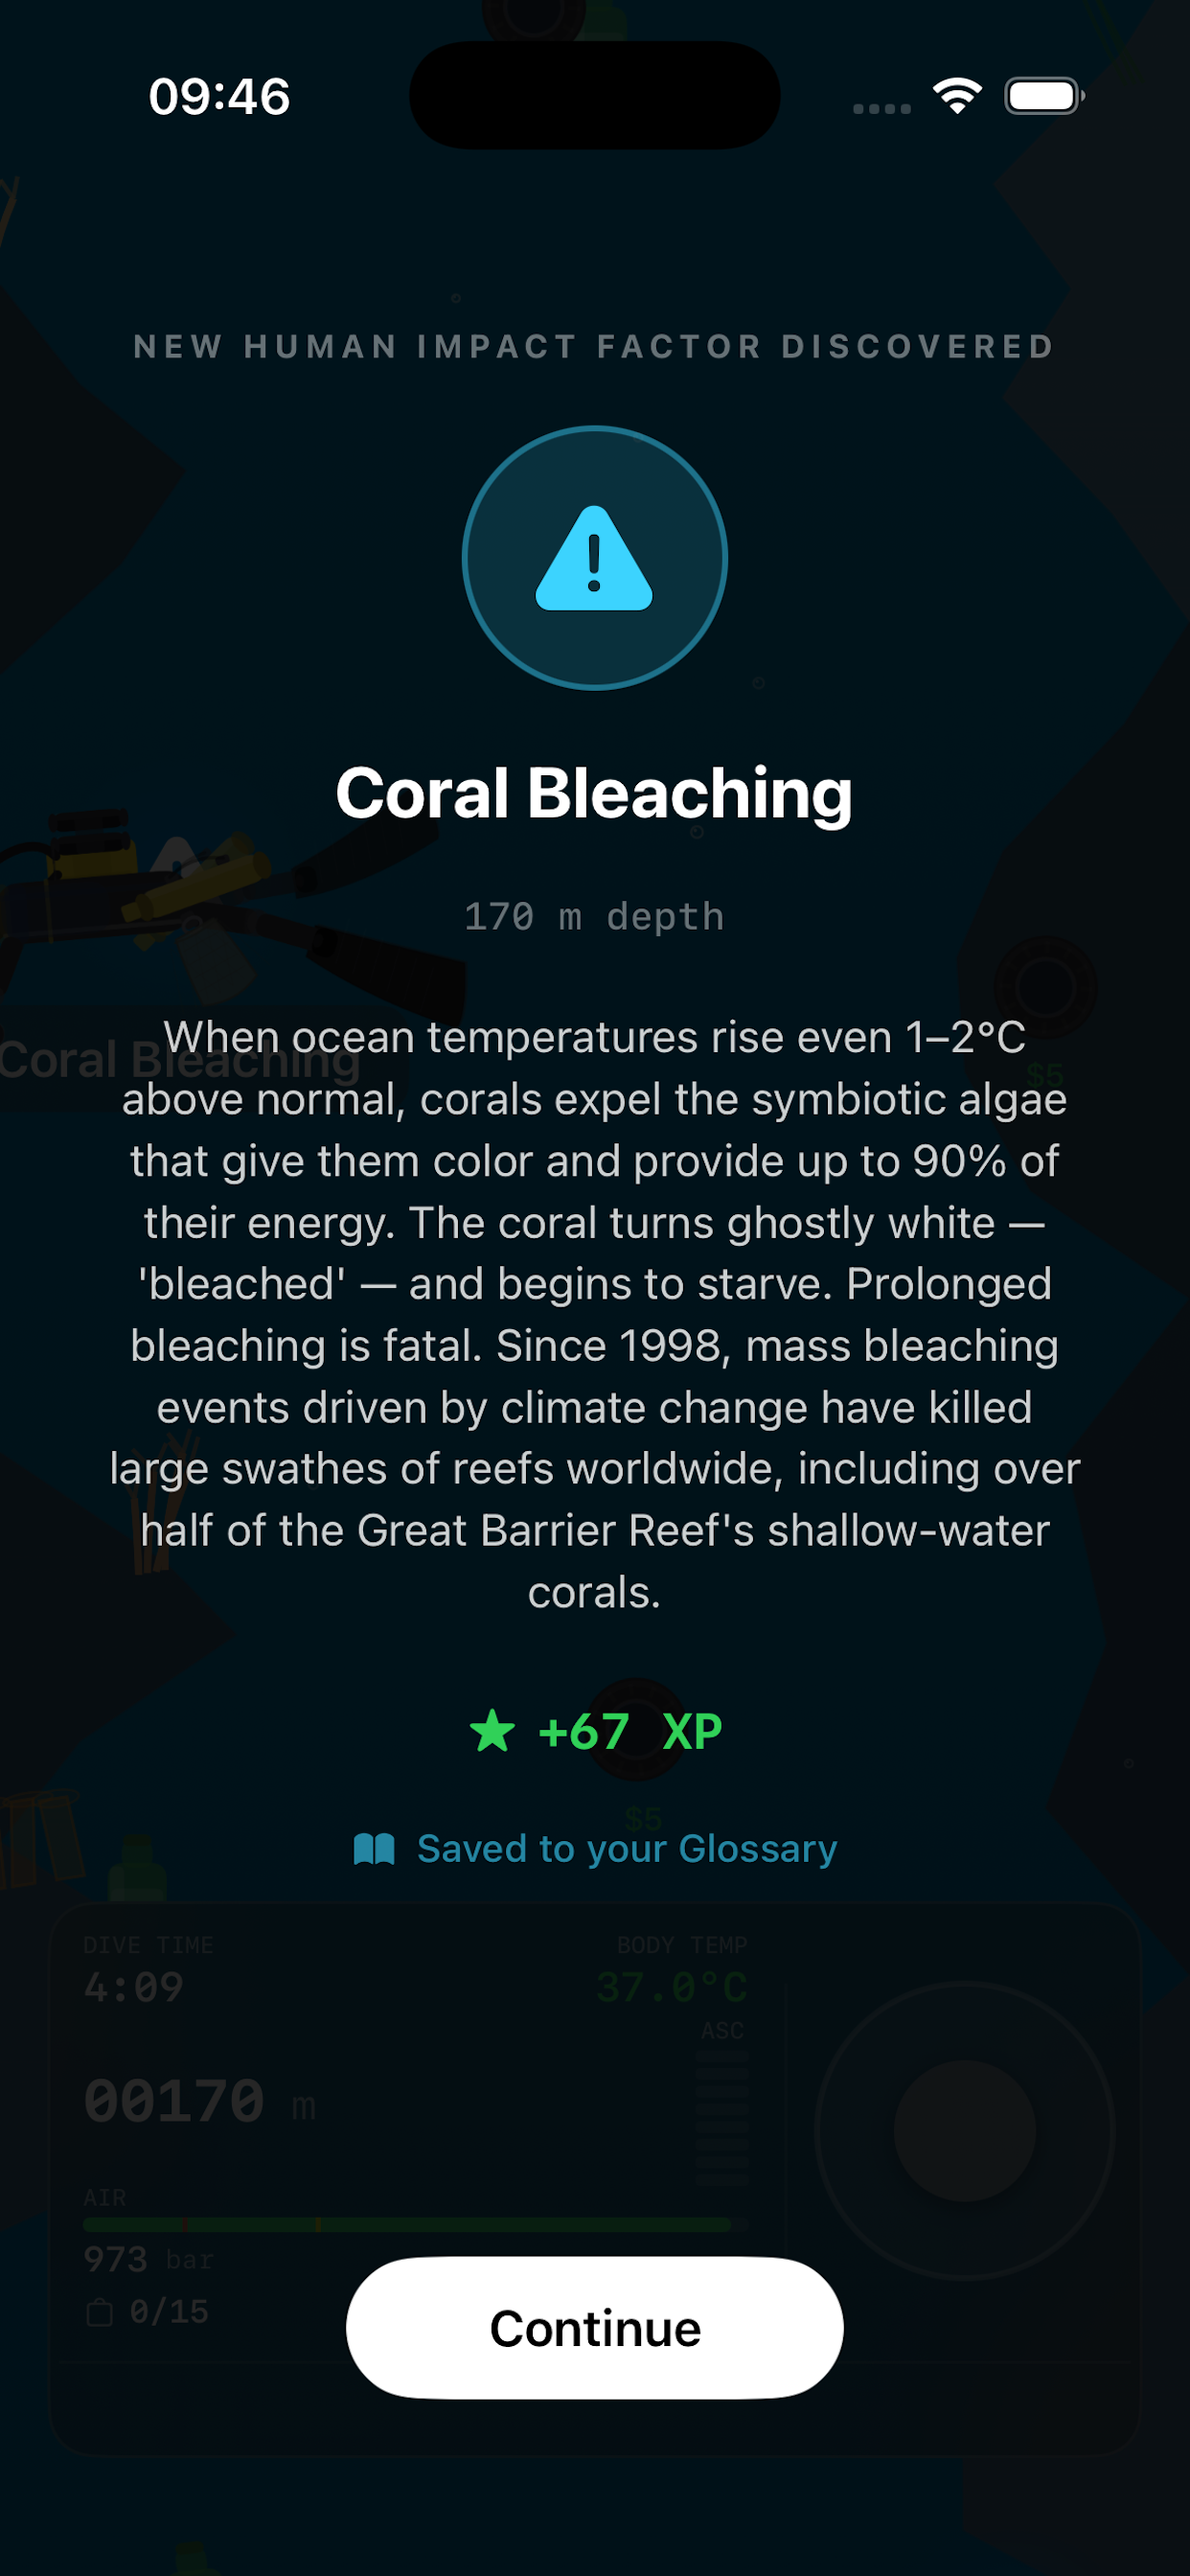Tap the 09:46 clock in status bar
This screenshot has width=1190, height=2576.
219,97
